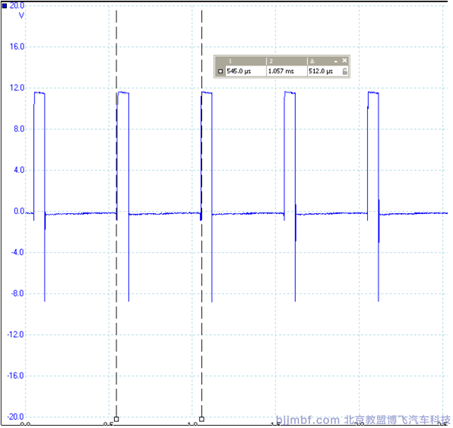Click column header 2 in ruler legend
The height and width of the screenshot is (428, 453).
[x=271, y=61]
